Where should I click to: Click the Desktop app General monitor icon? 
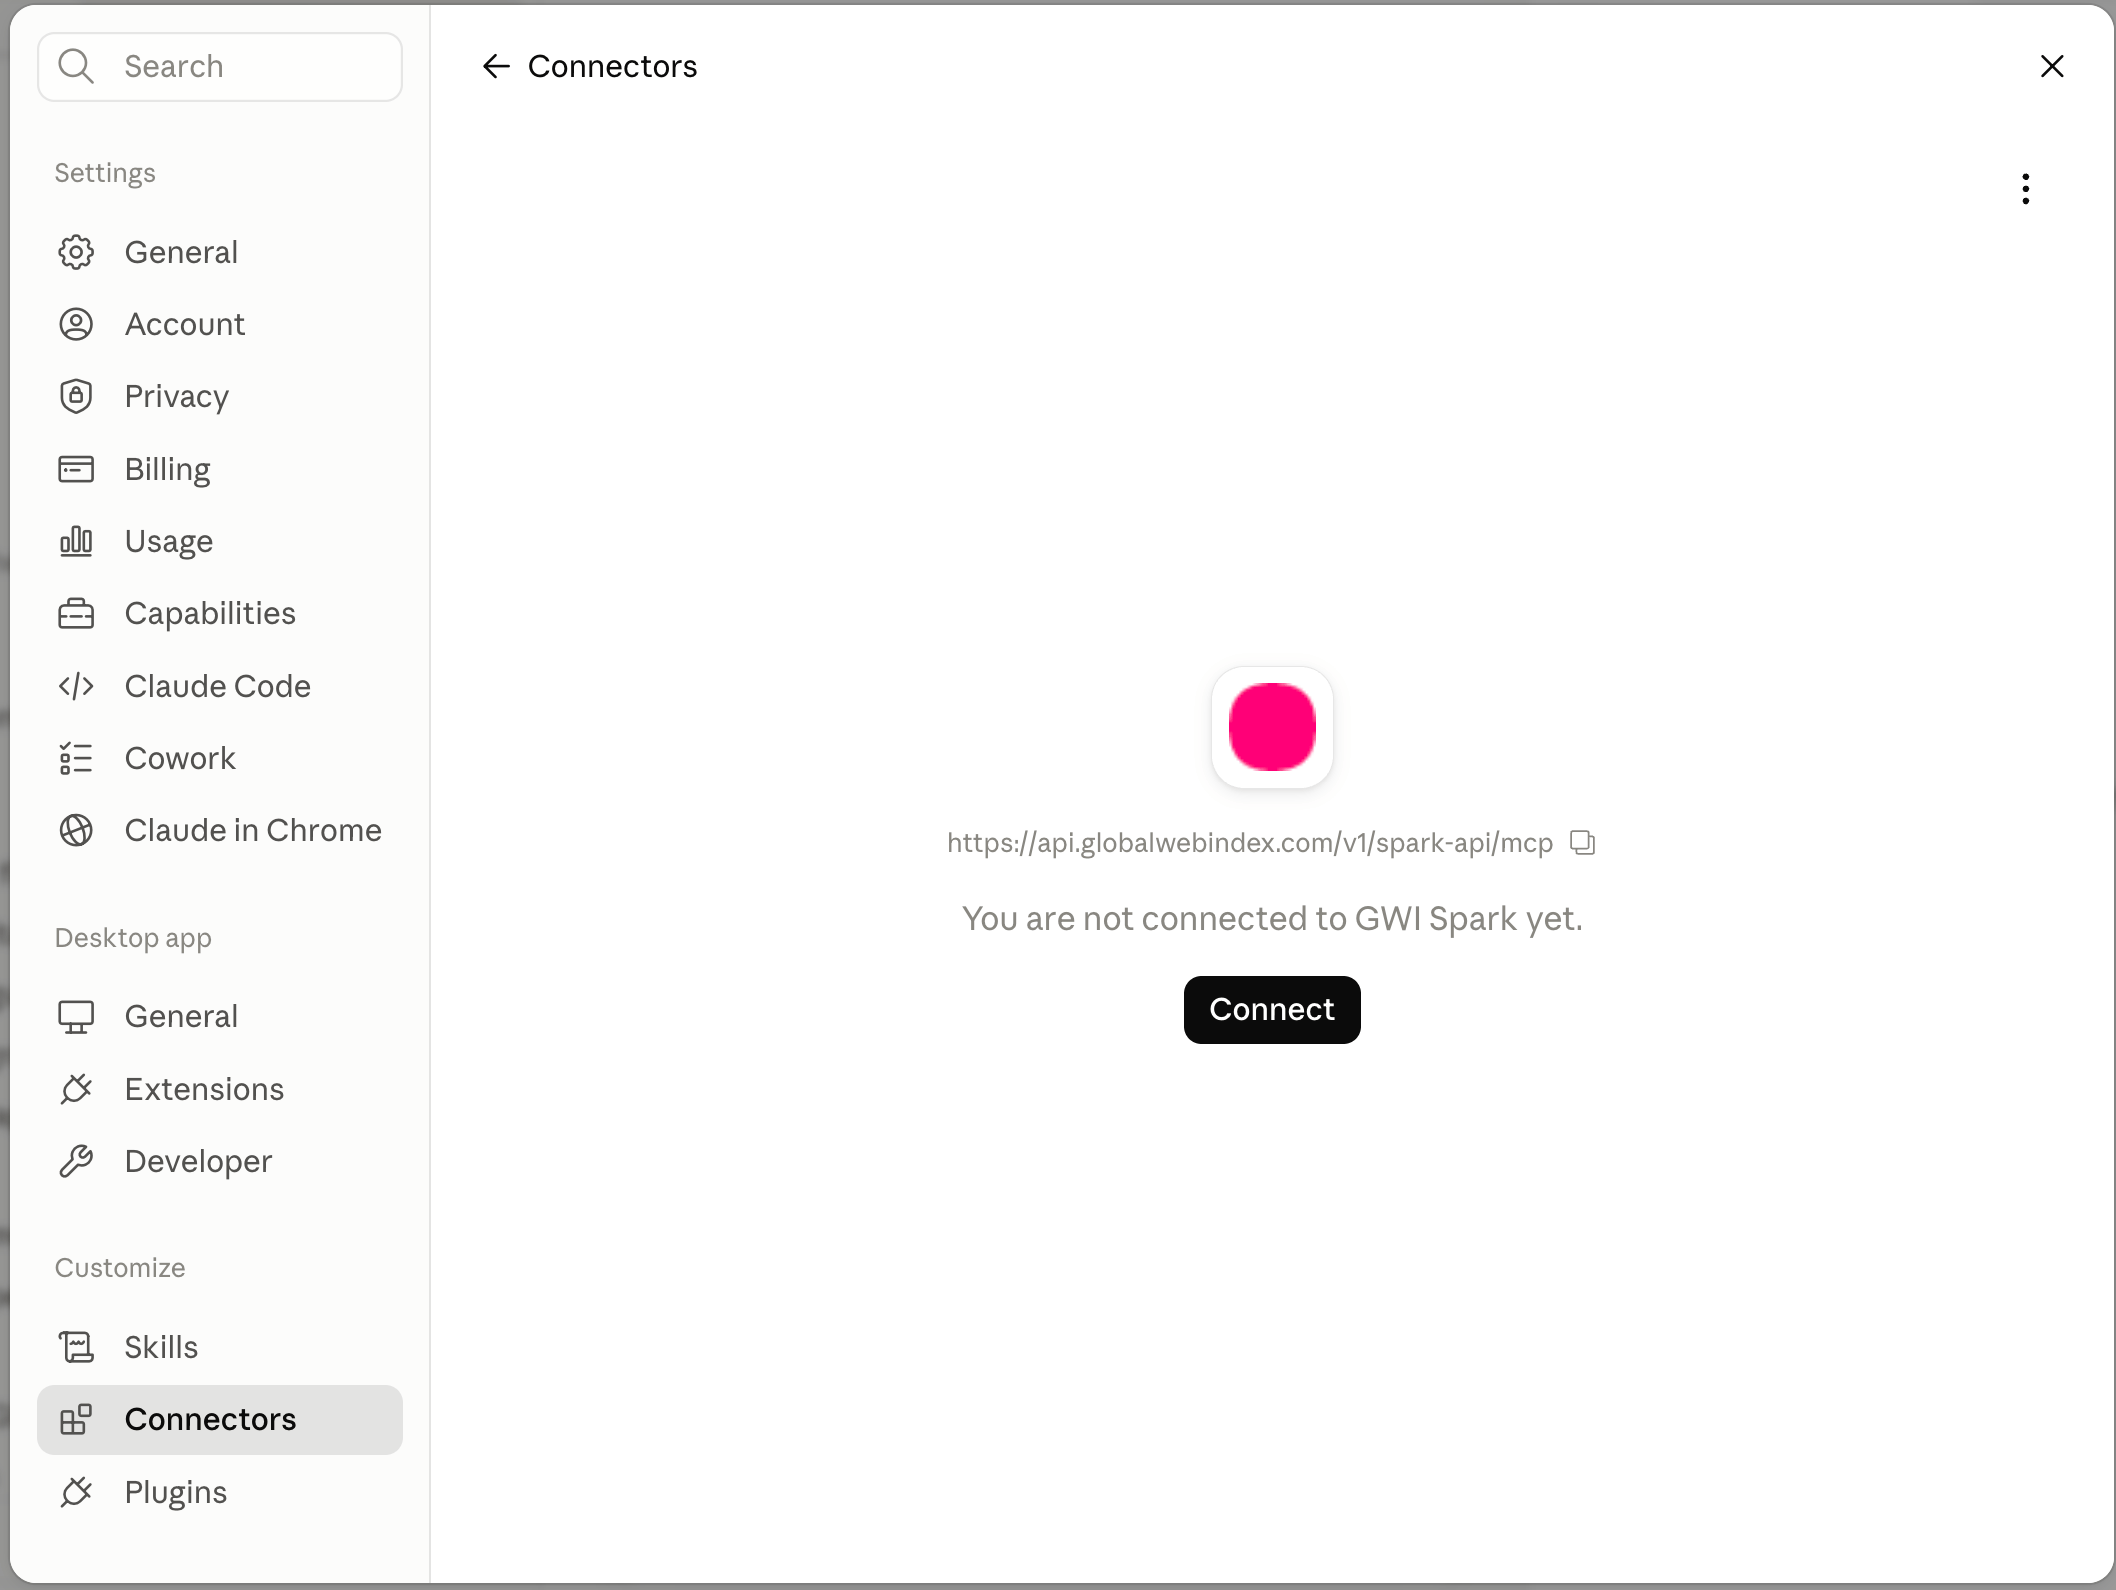[x=76, y=1016]
